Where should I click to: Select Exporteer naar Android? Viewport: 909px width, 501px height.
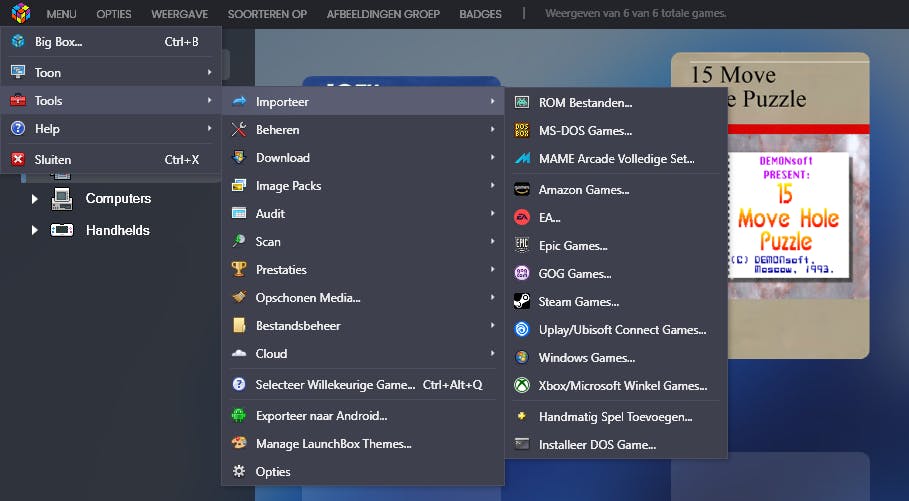tap(363, 415)
